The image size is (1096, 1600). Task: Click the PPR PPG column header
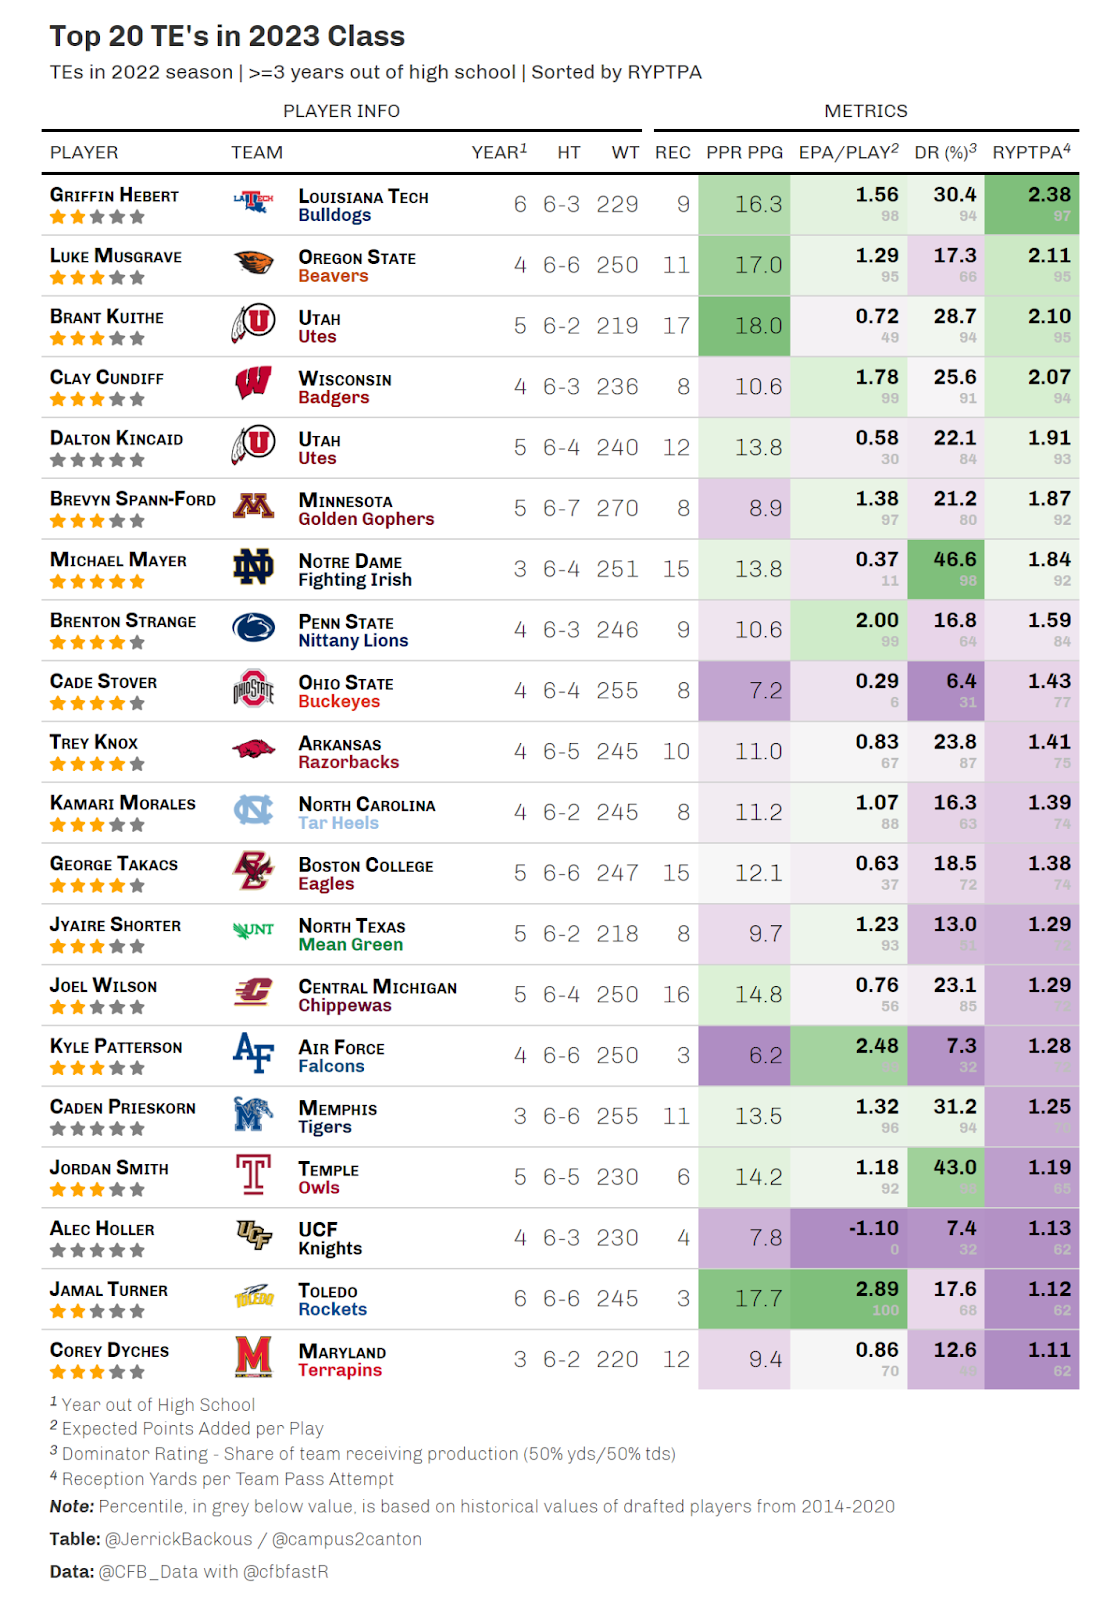(744, 152)
